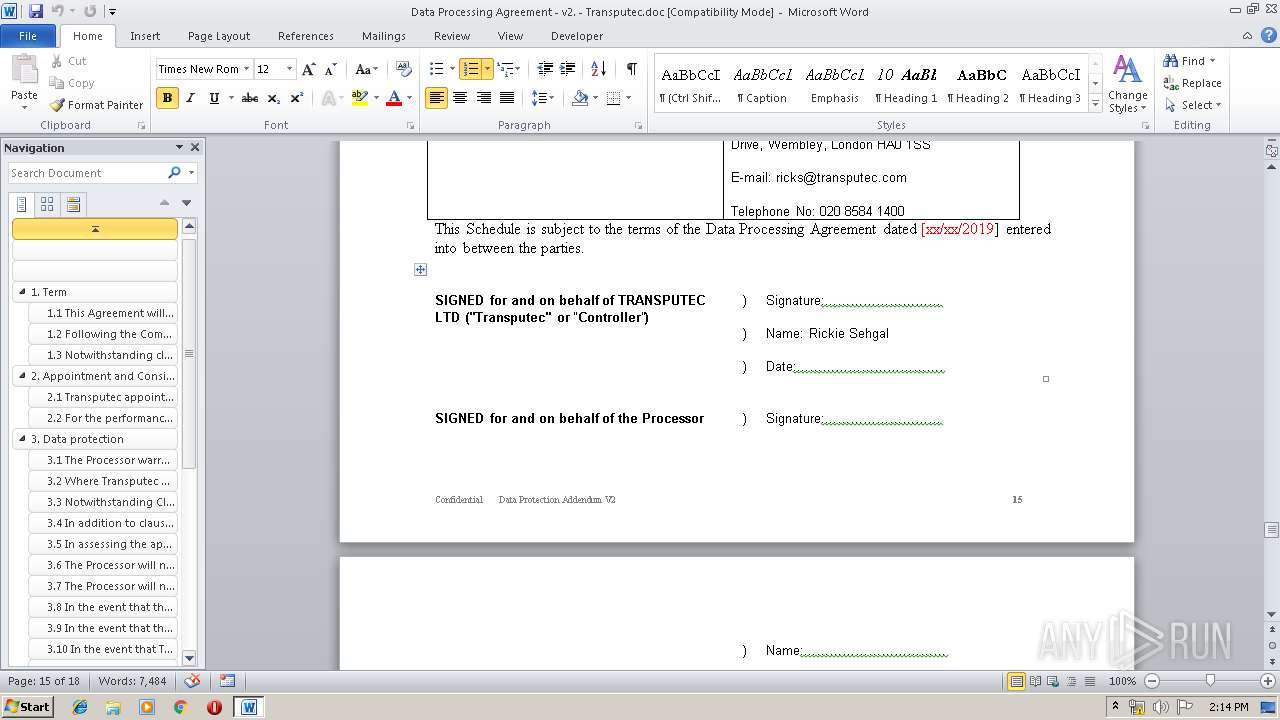This screenshot has height=720, width=1280.
Task: Click Clear Formatting icon
Action: coord(404,69)
